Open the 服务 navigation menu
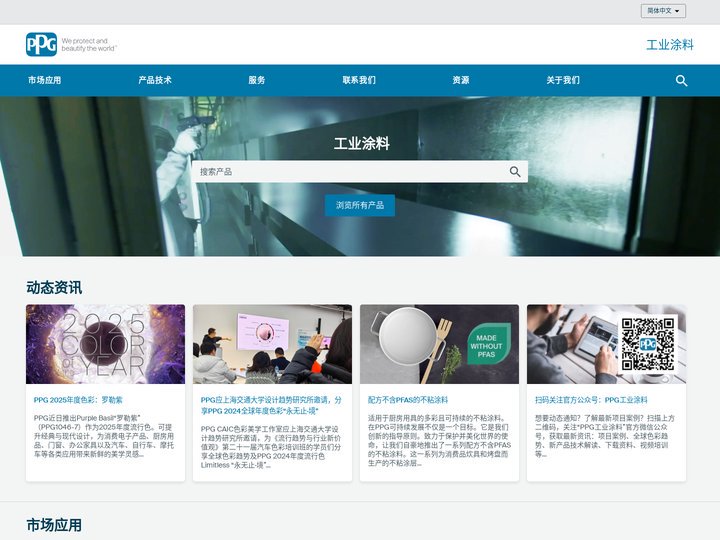Viewport: 720px width, 540px height. click(257, 80)
